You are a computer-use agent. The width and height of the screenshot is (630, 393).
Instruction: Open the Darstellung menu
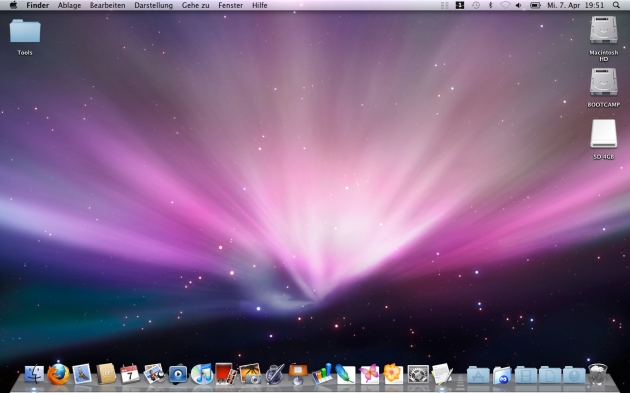tap(153, 5)
